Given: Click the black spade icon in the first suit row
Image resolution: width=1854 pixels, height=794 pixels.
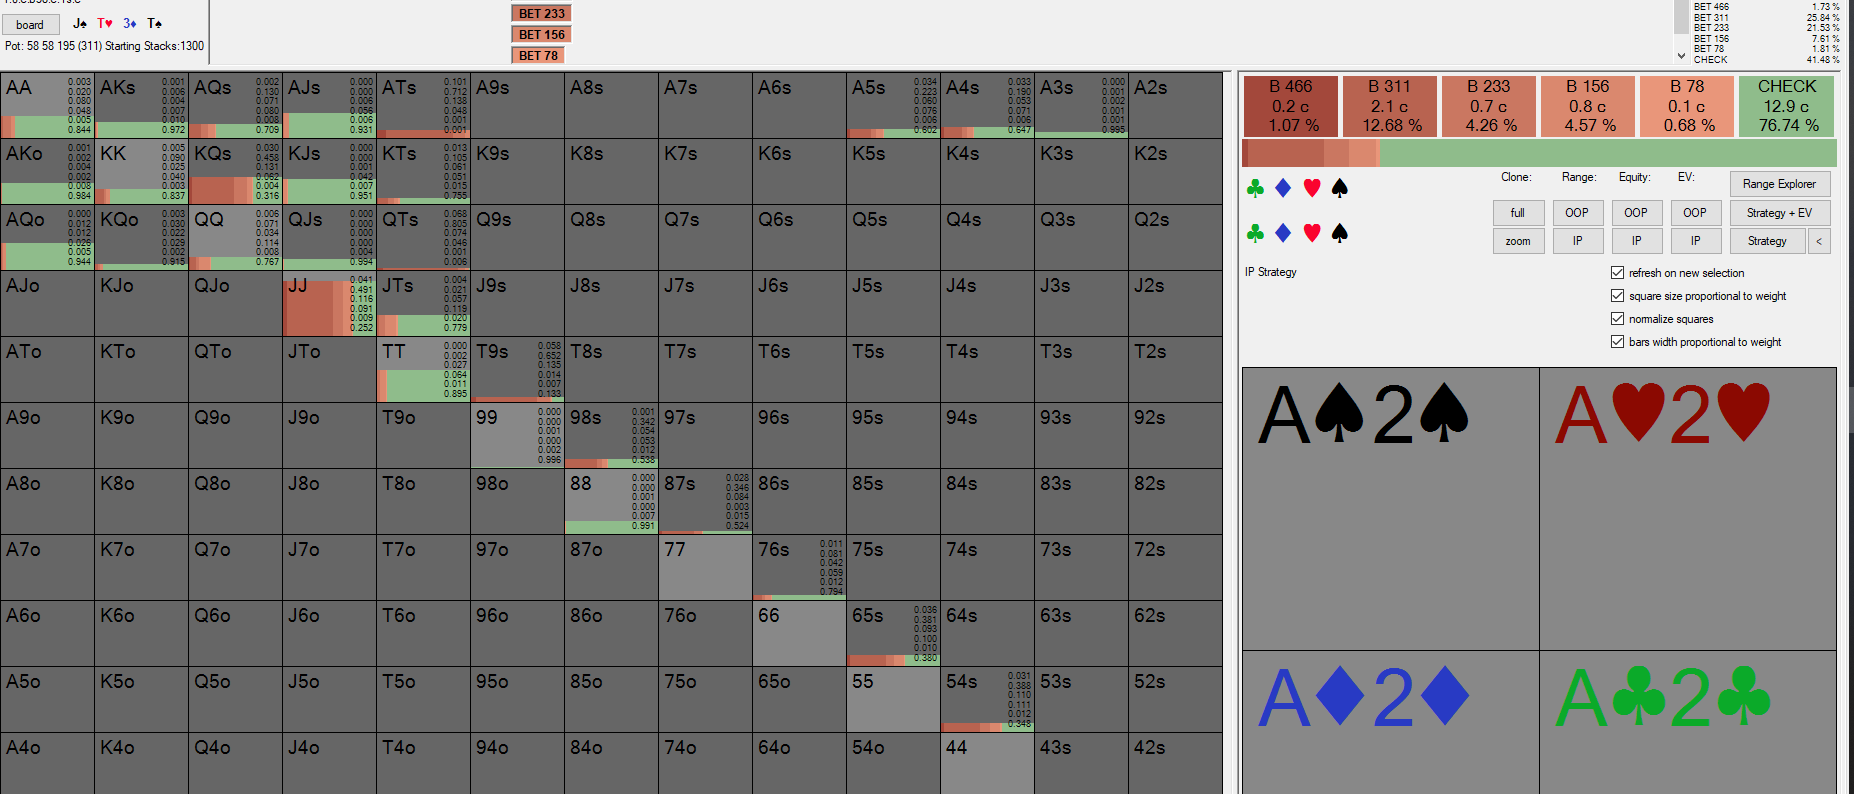Looking at the screenshot, I should tap(1340, 188).
